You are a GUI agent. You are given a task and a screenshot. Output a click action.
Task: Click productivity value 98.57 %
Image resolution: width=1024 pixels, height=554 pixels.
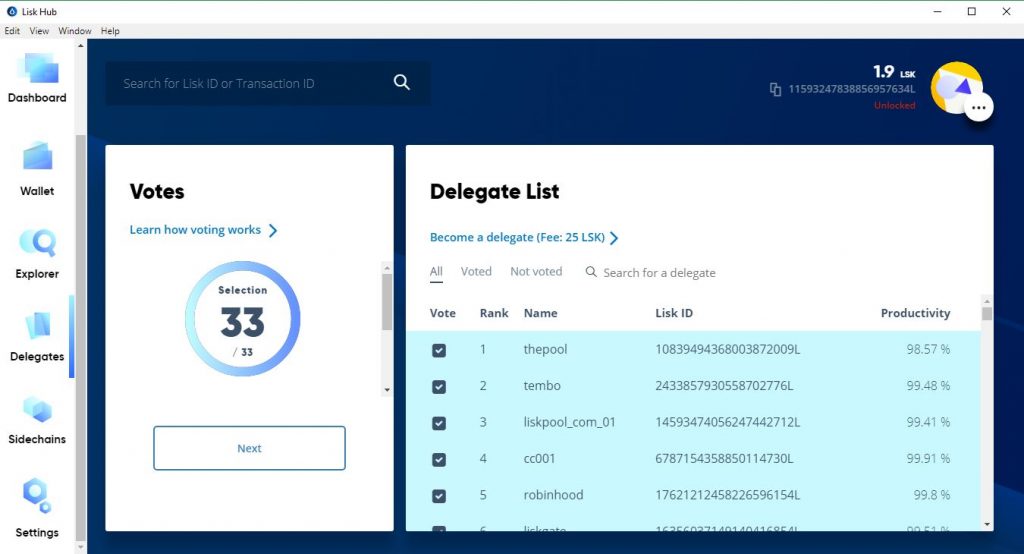pos(928,349)
